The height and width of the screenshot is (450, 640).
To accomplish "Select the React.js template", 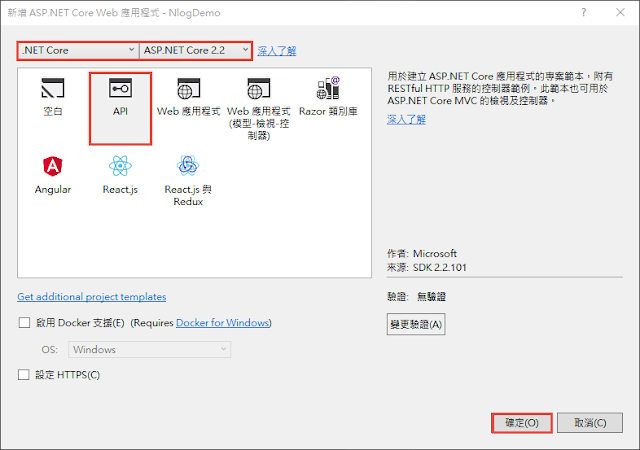I will point(120,175).
